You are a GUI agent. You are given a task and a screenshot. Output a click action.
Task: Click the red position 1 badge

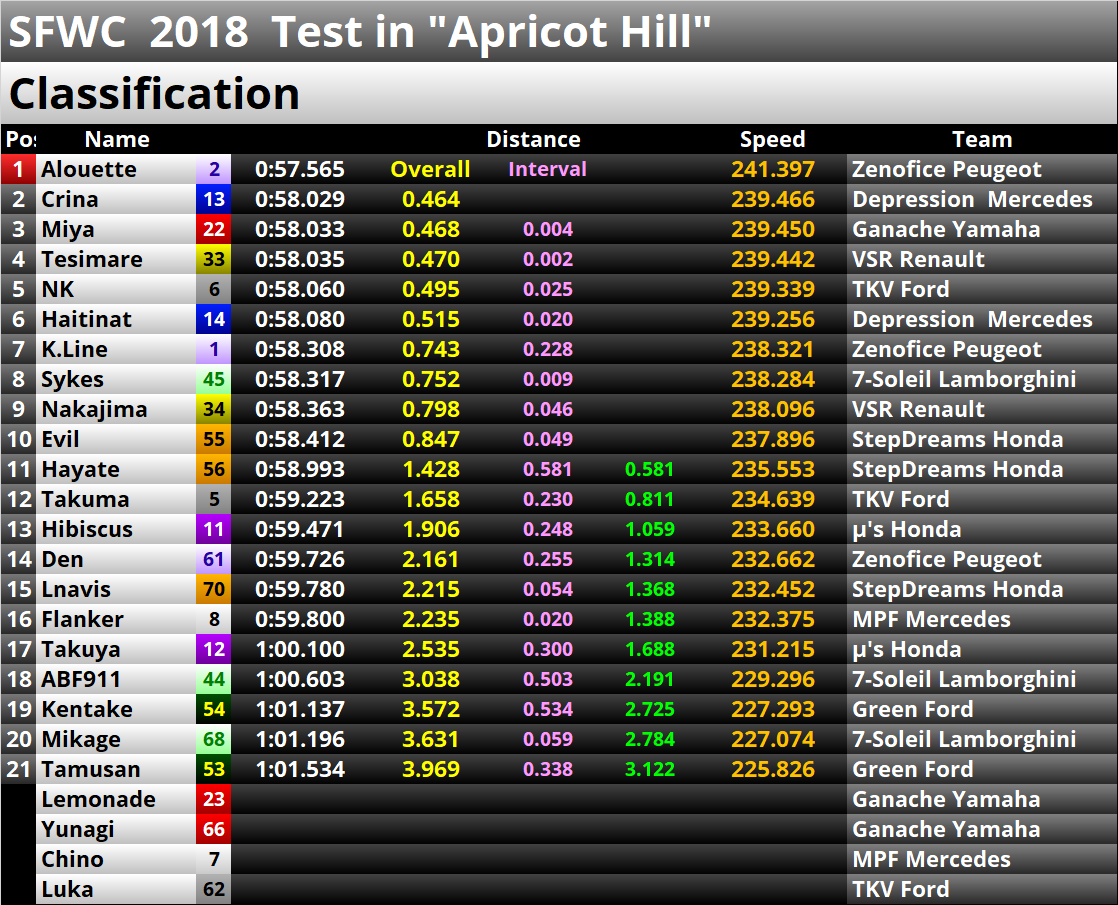coord(19,169)
